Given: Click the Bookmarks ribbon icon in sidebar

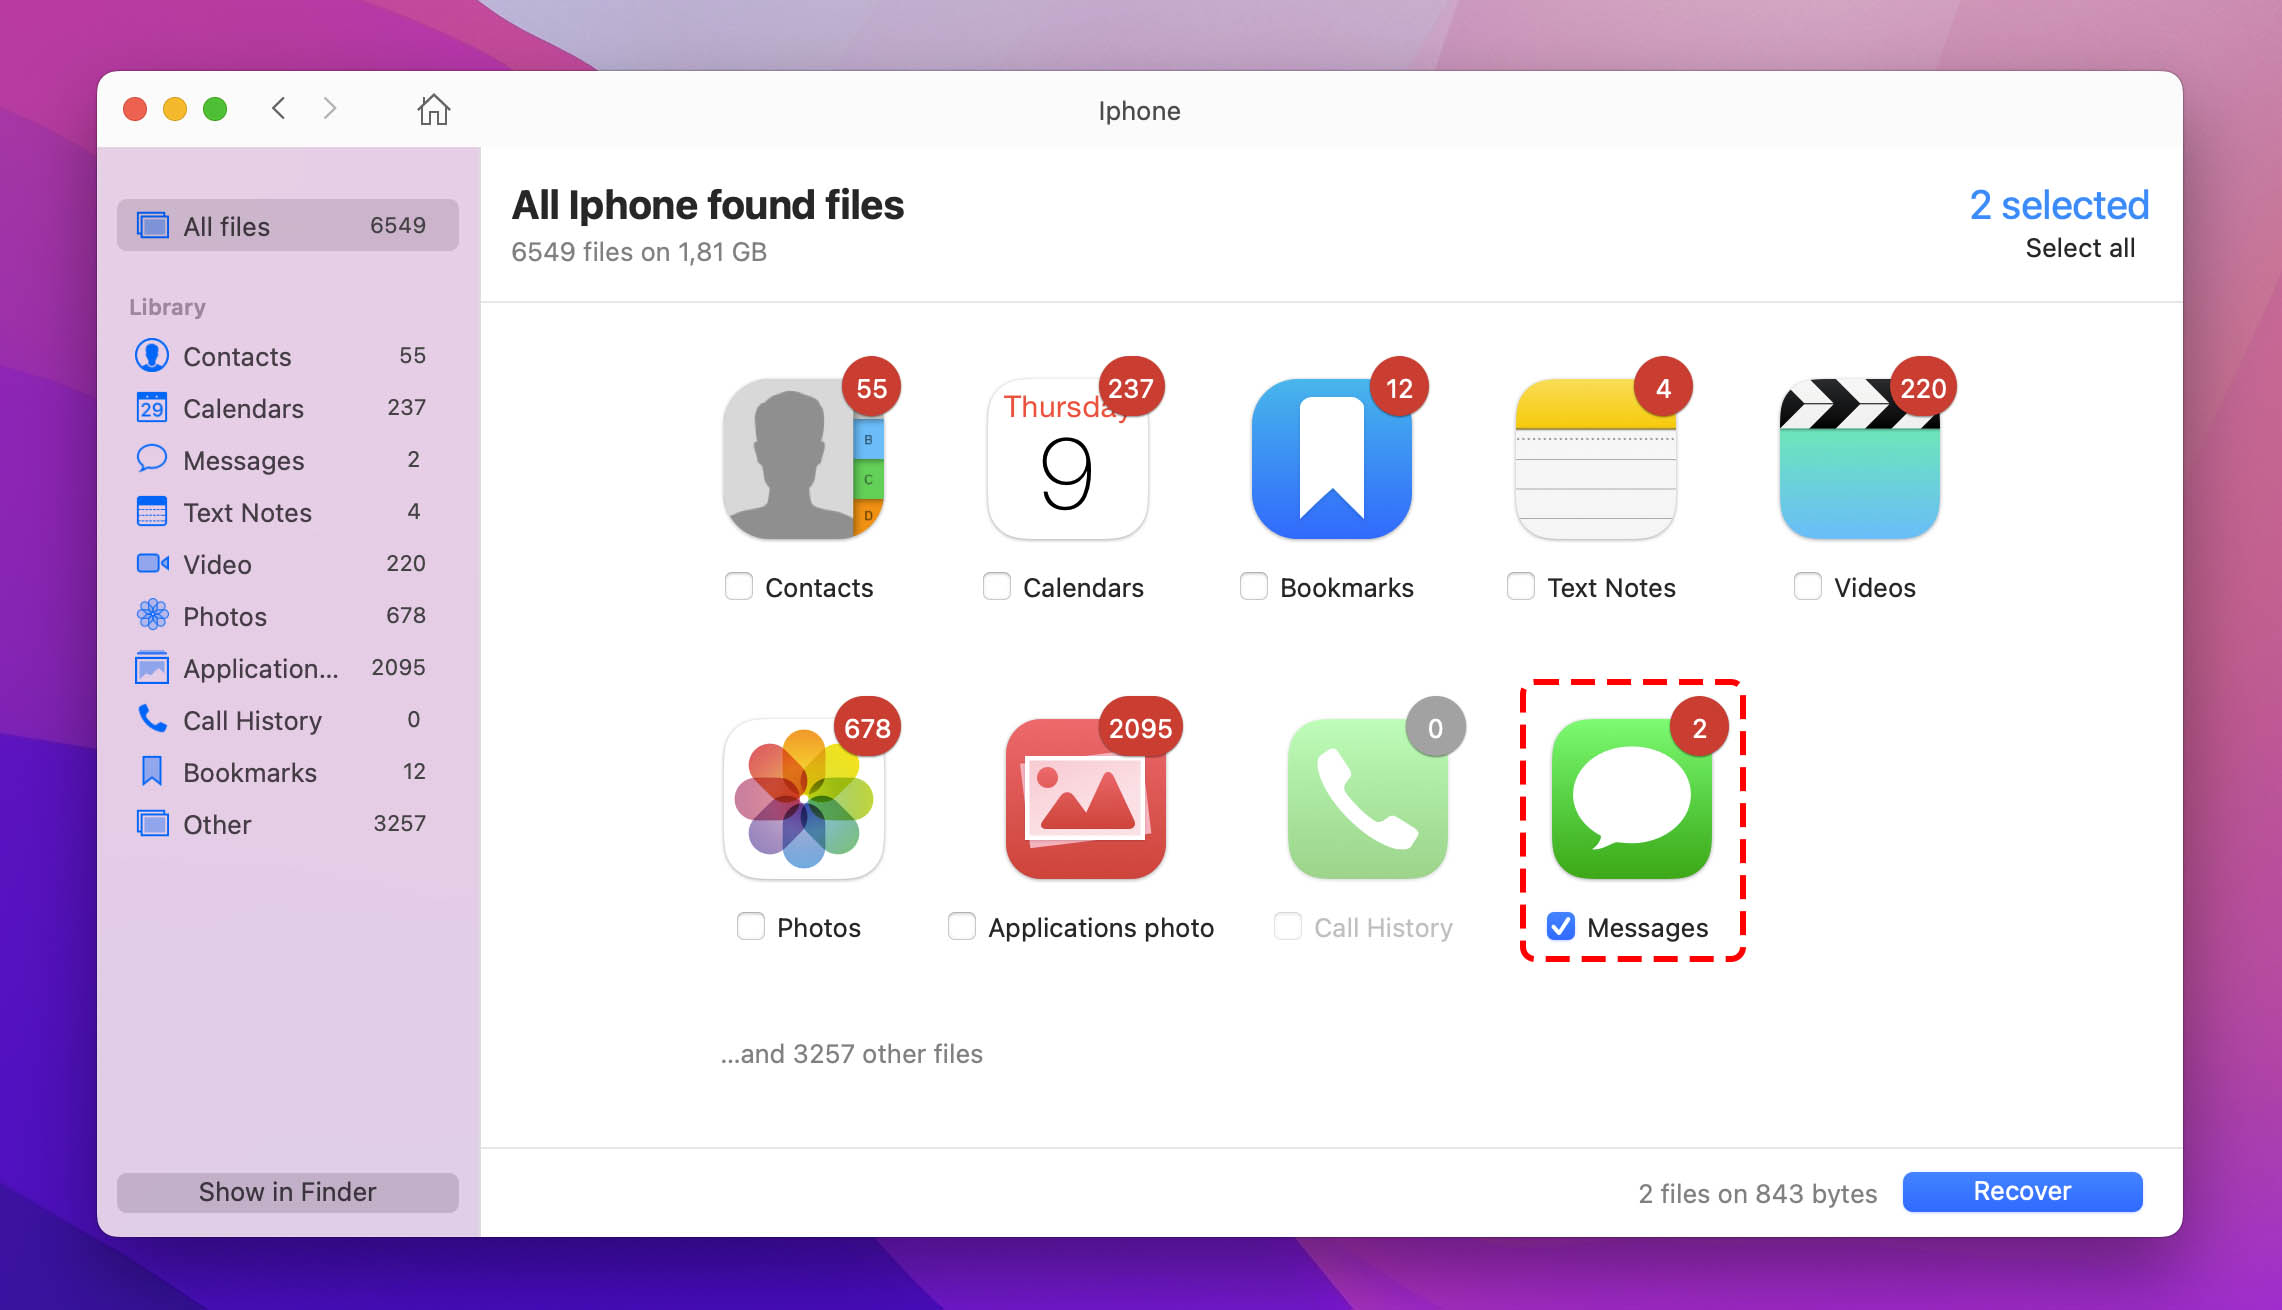Looking at the screenshot, I should (x=152, y=771).
